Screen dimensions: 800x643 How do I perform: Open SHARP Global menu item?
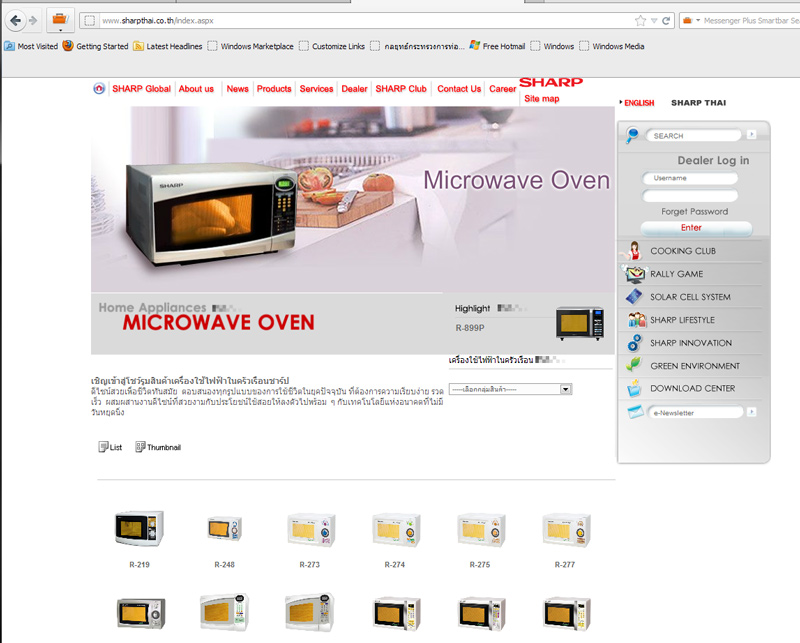(141, 89)
